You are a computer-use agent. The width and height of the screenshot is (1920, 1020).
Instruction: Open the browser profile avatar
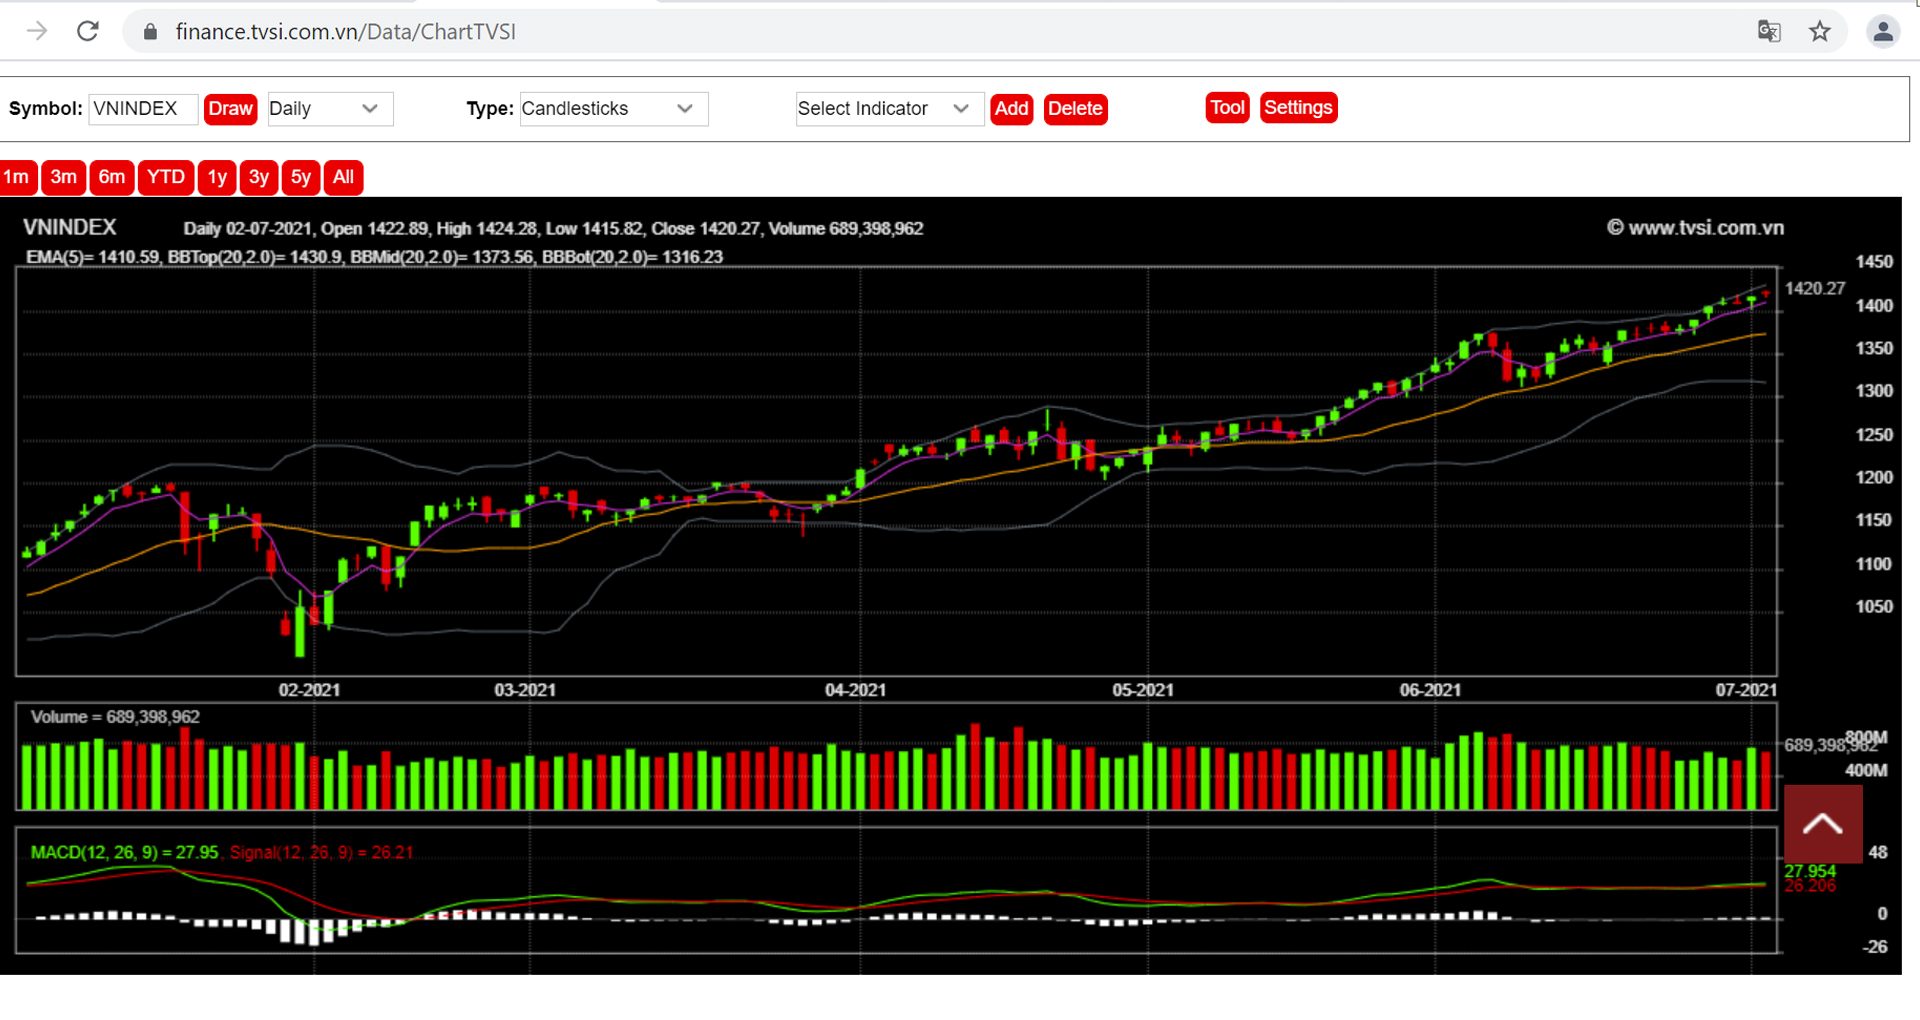coord(1882,31)
